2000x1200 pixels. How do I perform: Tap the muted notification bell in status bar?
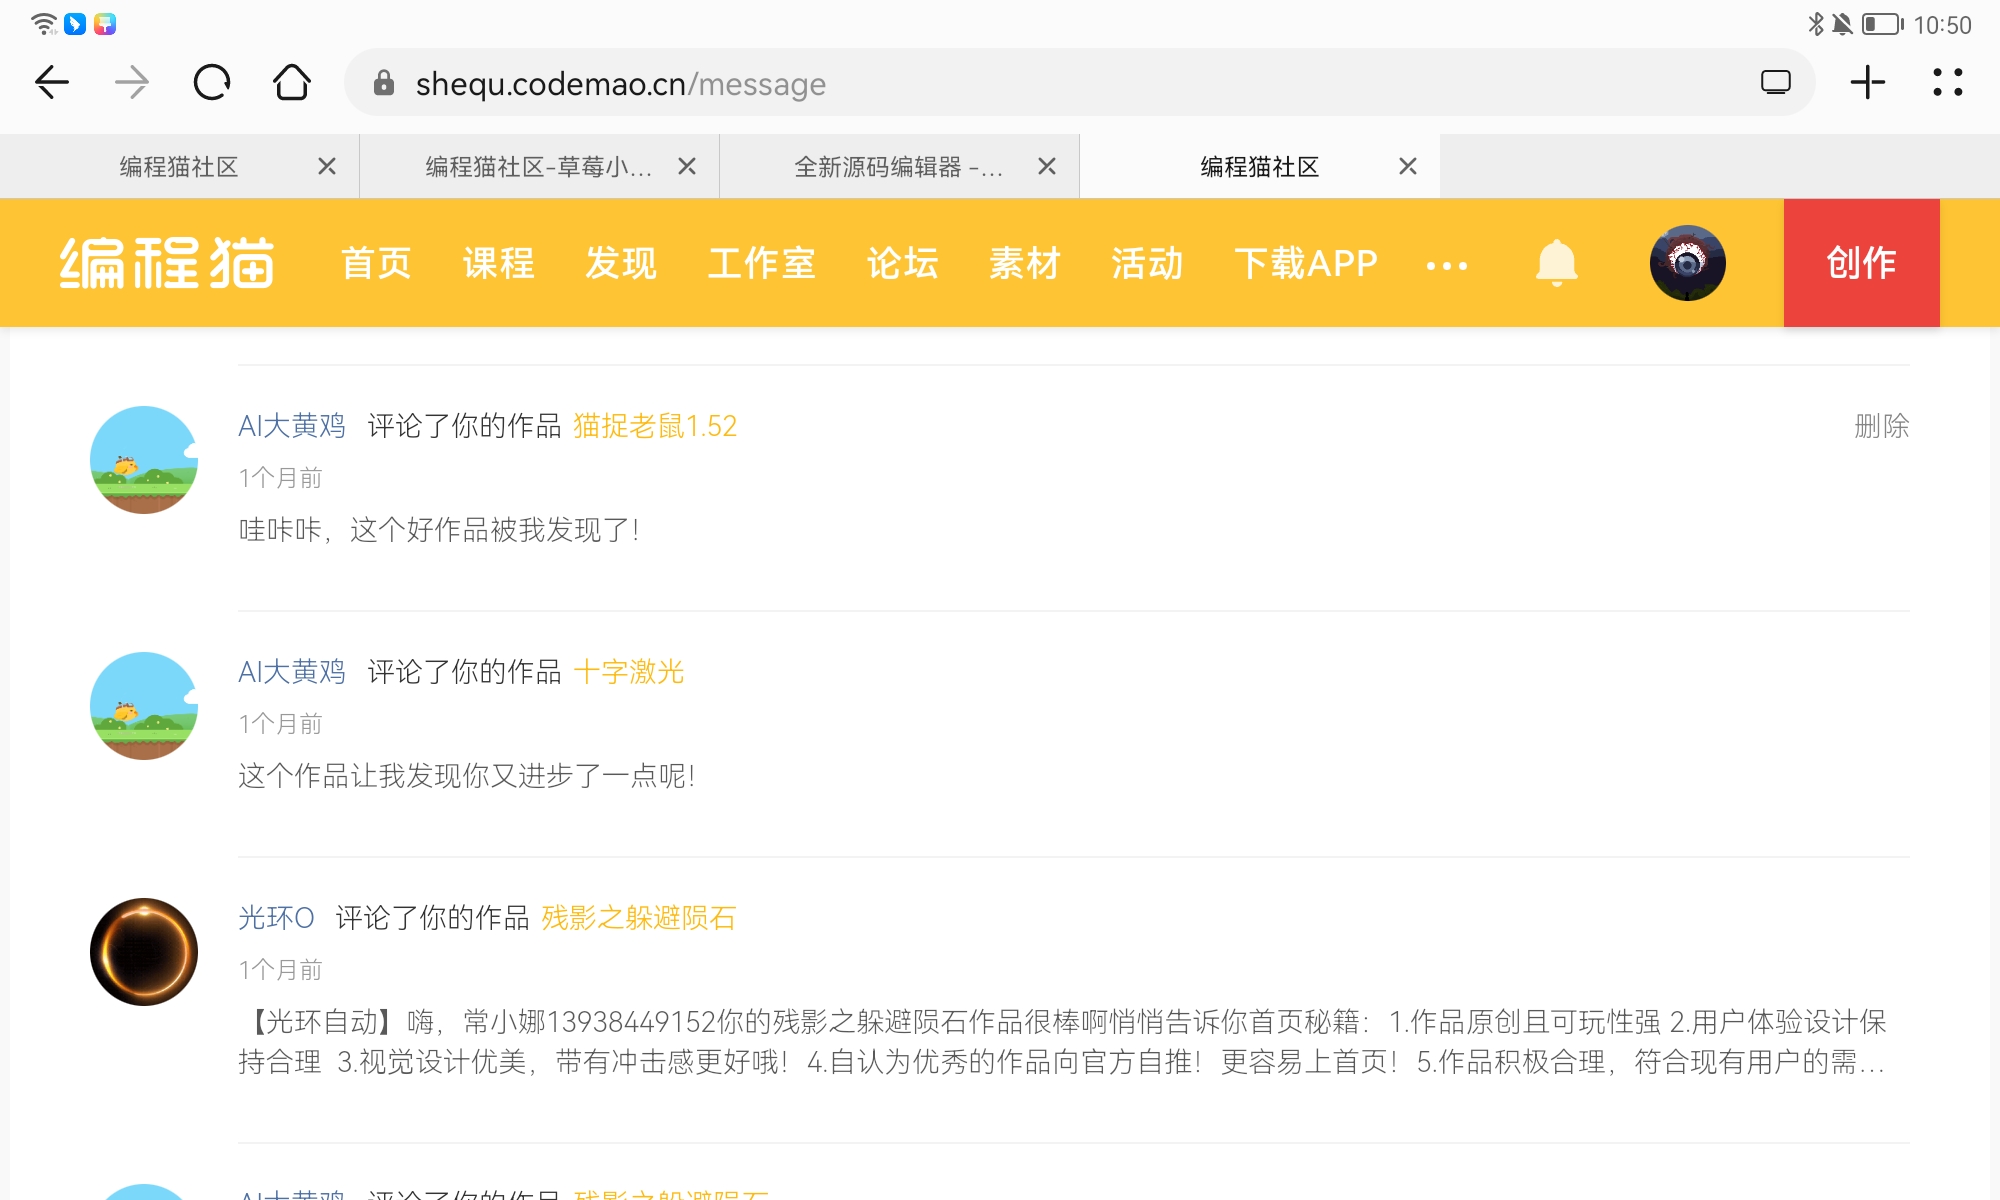point(1842,24)
